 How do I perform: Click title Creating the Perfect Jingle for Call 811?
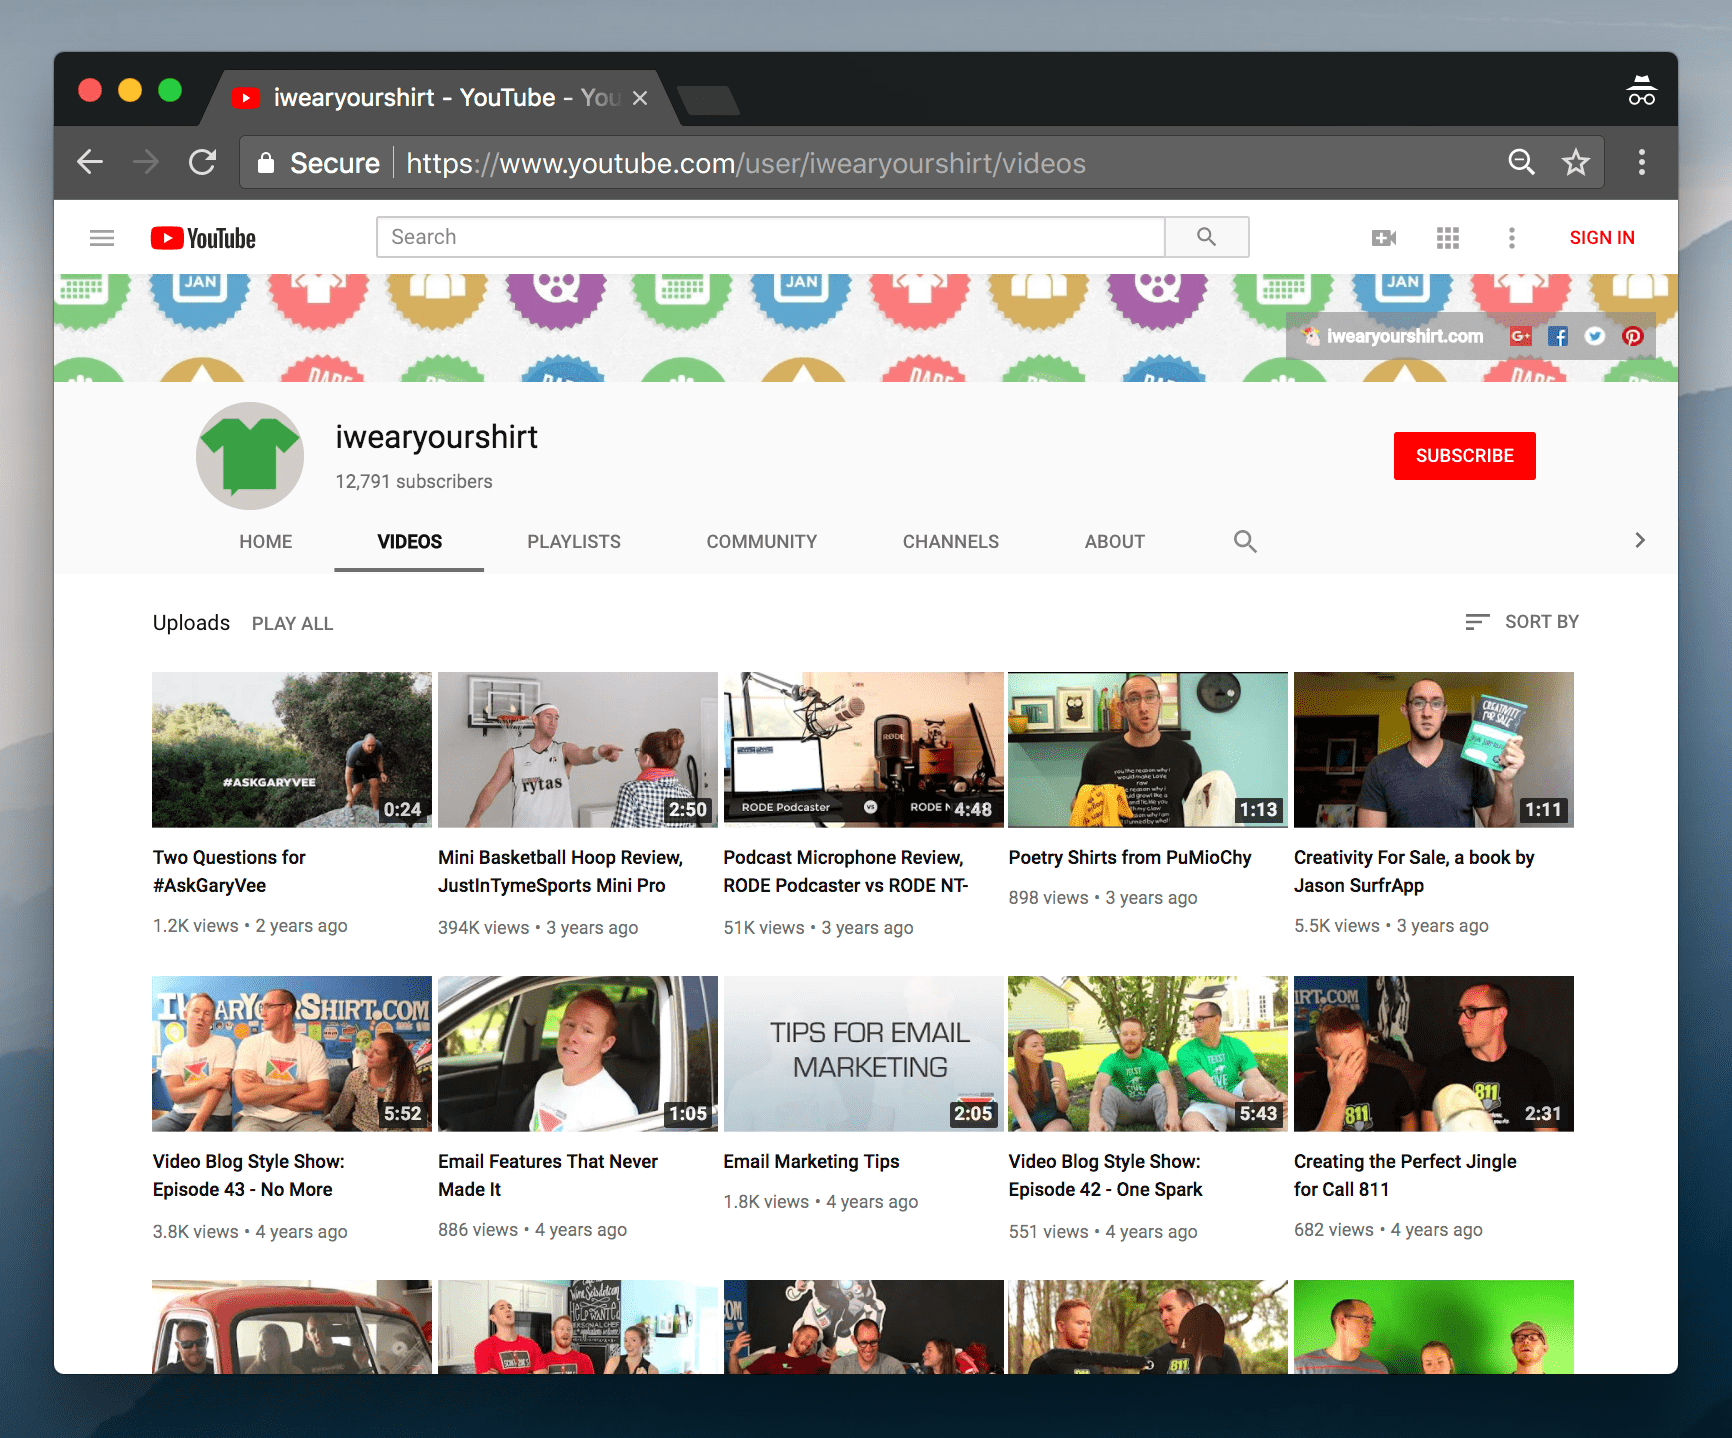1405,1175
